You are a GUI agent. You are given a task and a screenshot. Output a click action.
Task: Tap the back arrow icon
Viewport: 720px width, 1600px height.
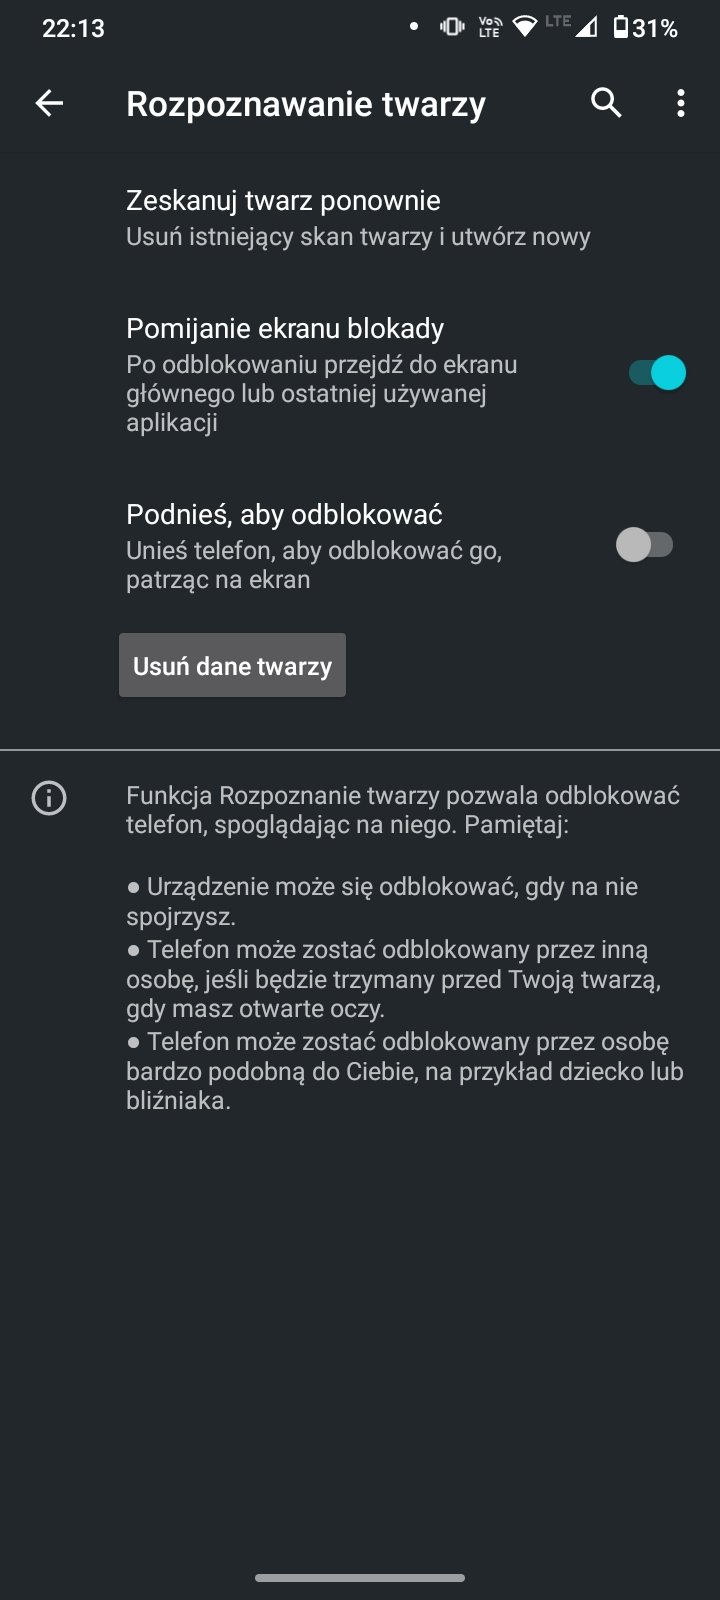49,103
